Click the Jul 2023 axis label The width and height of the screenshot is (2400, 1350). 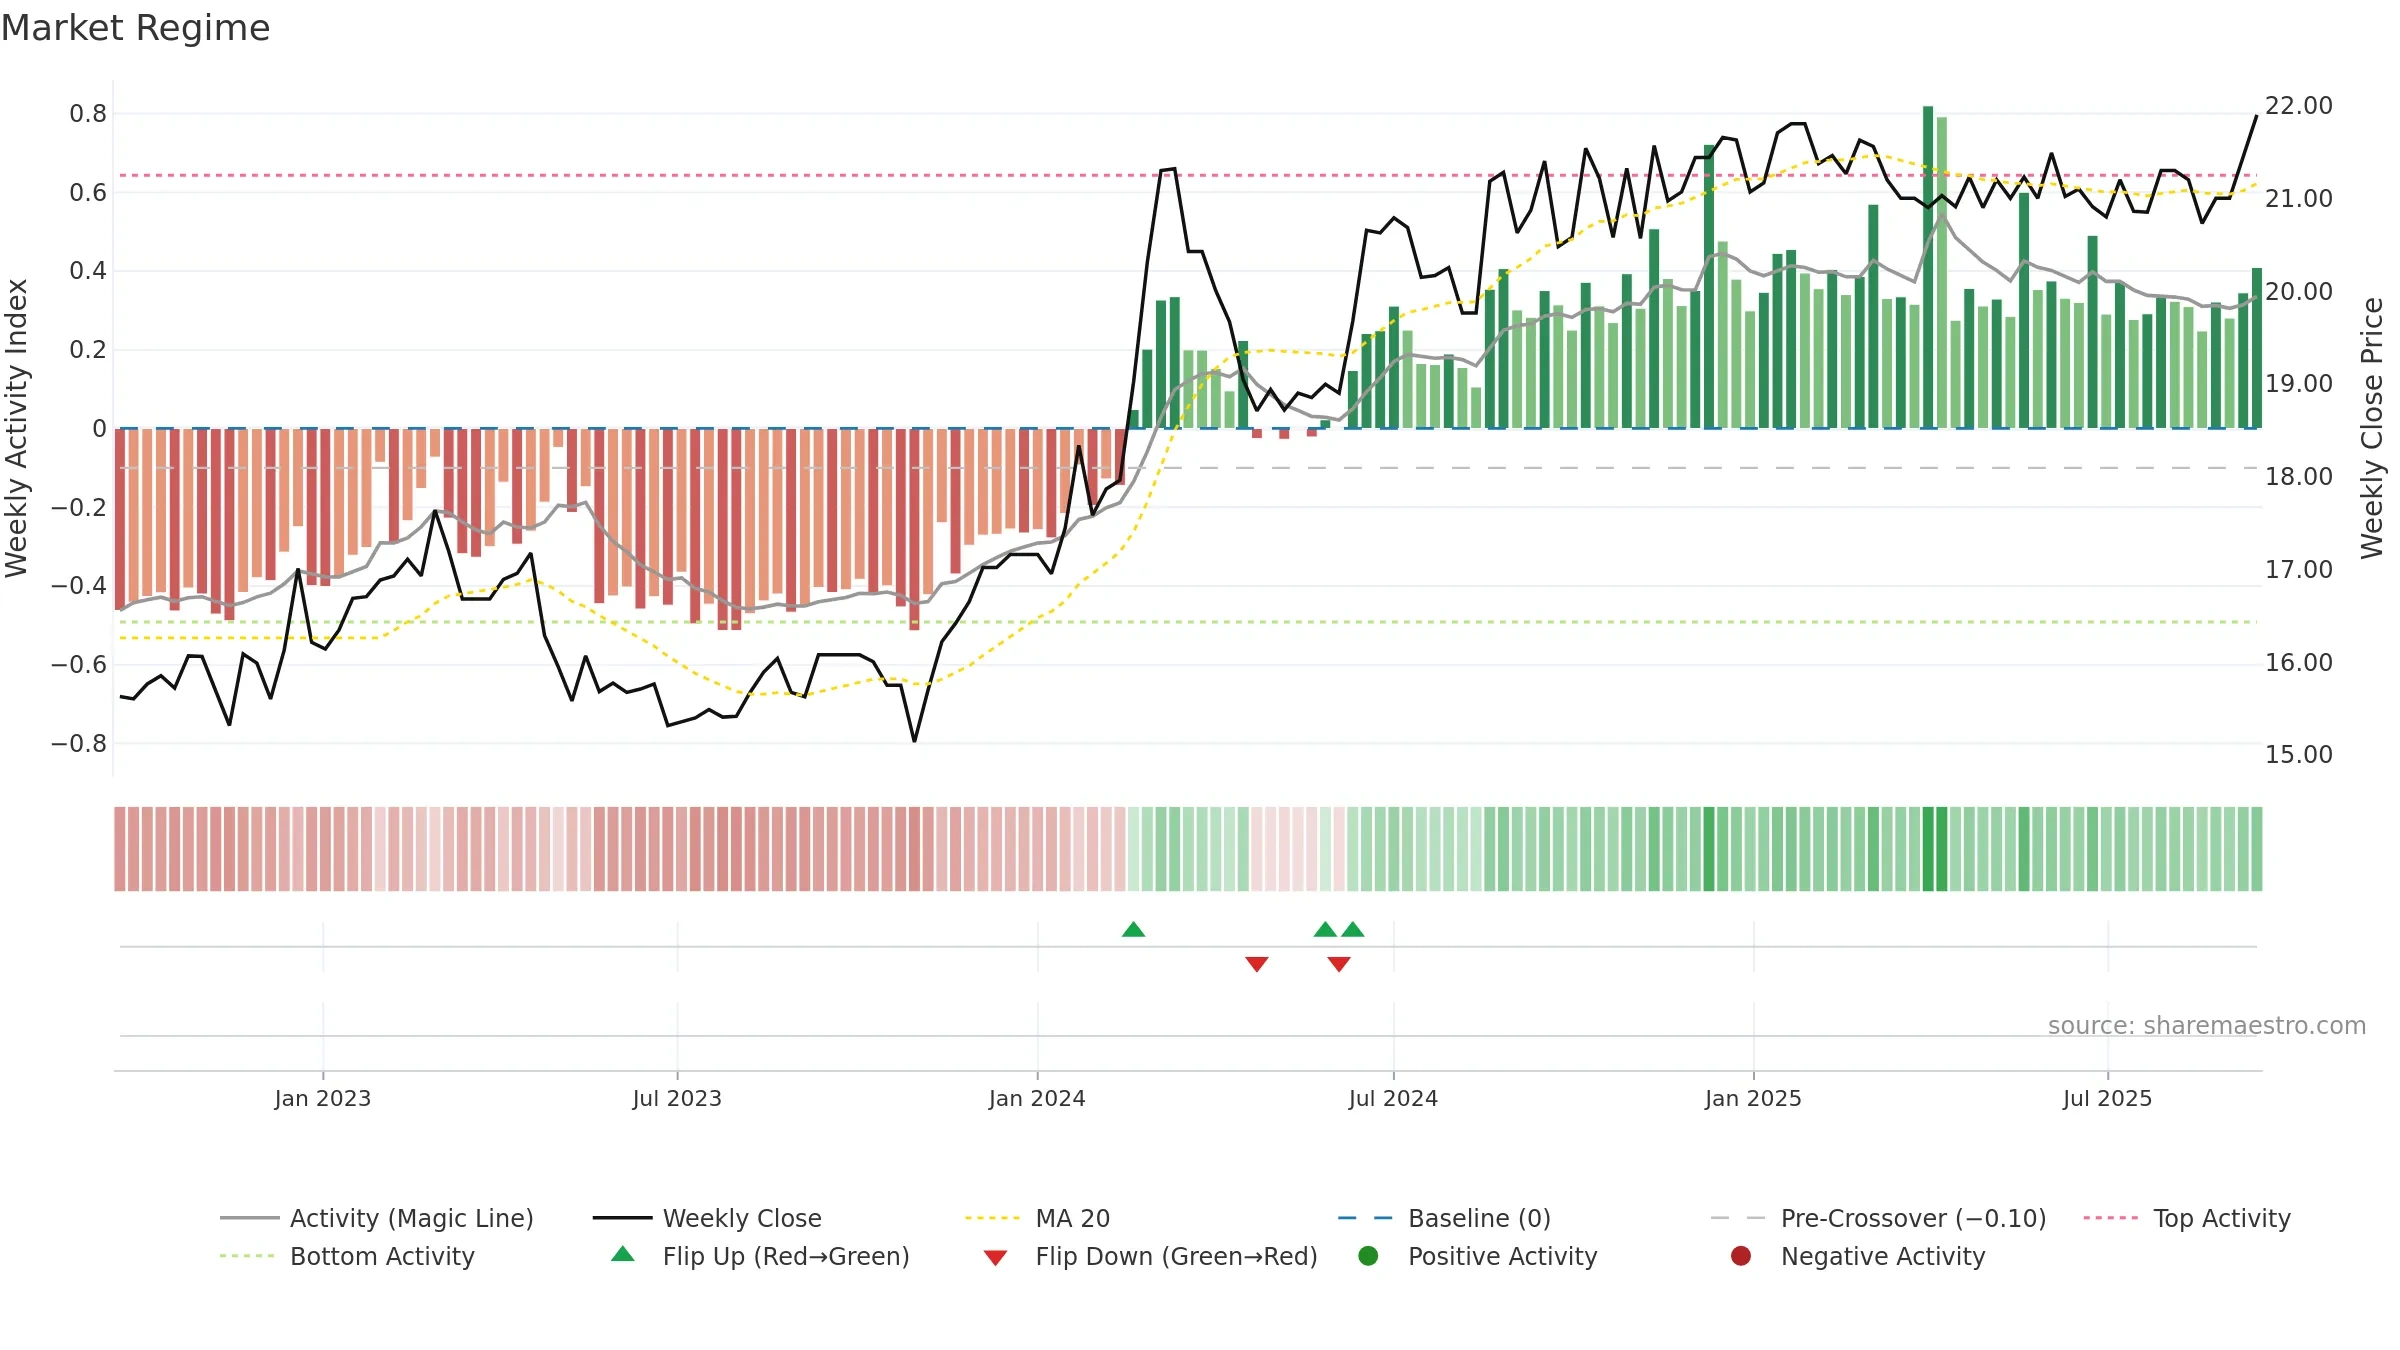click(677, 1098)
